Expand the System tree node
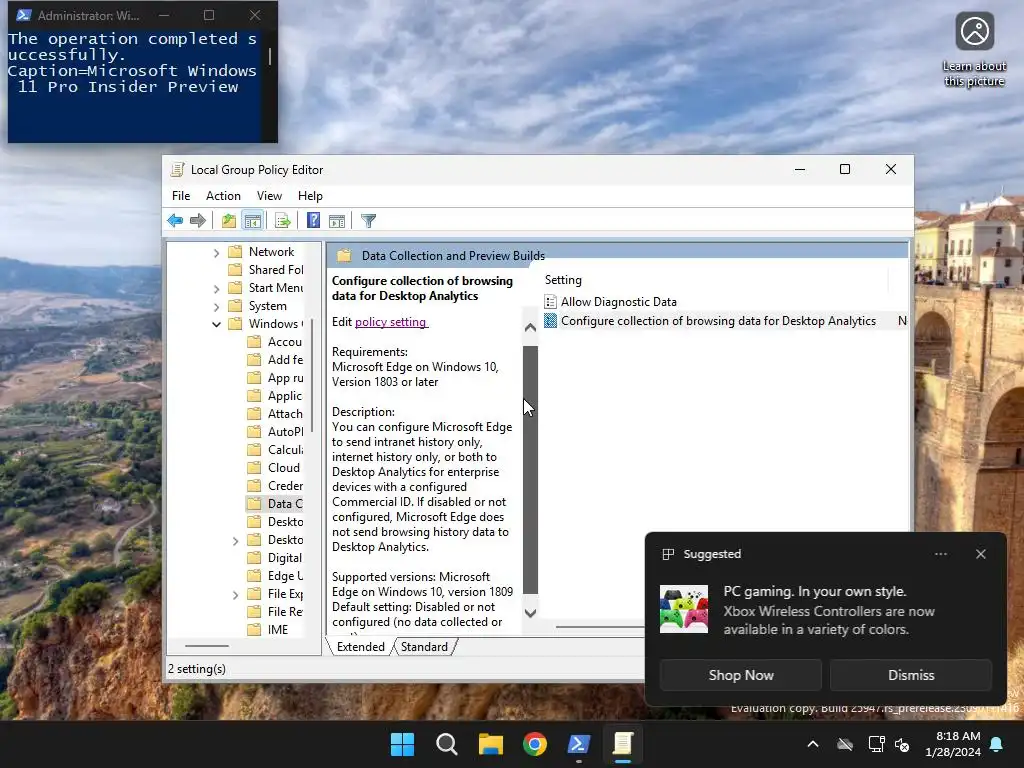 click(x=216, y=306)
